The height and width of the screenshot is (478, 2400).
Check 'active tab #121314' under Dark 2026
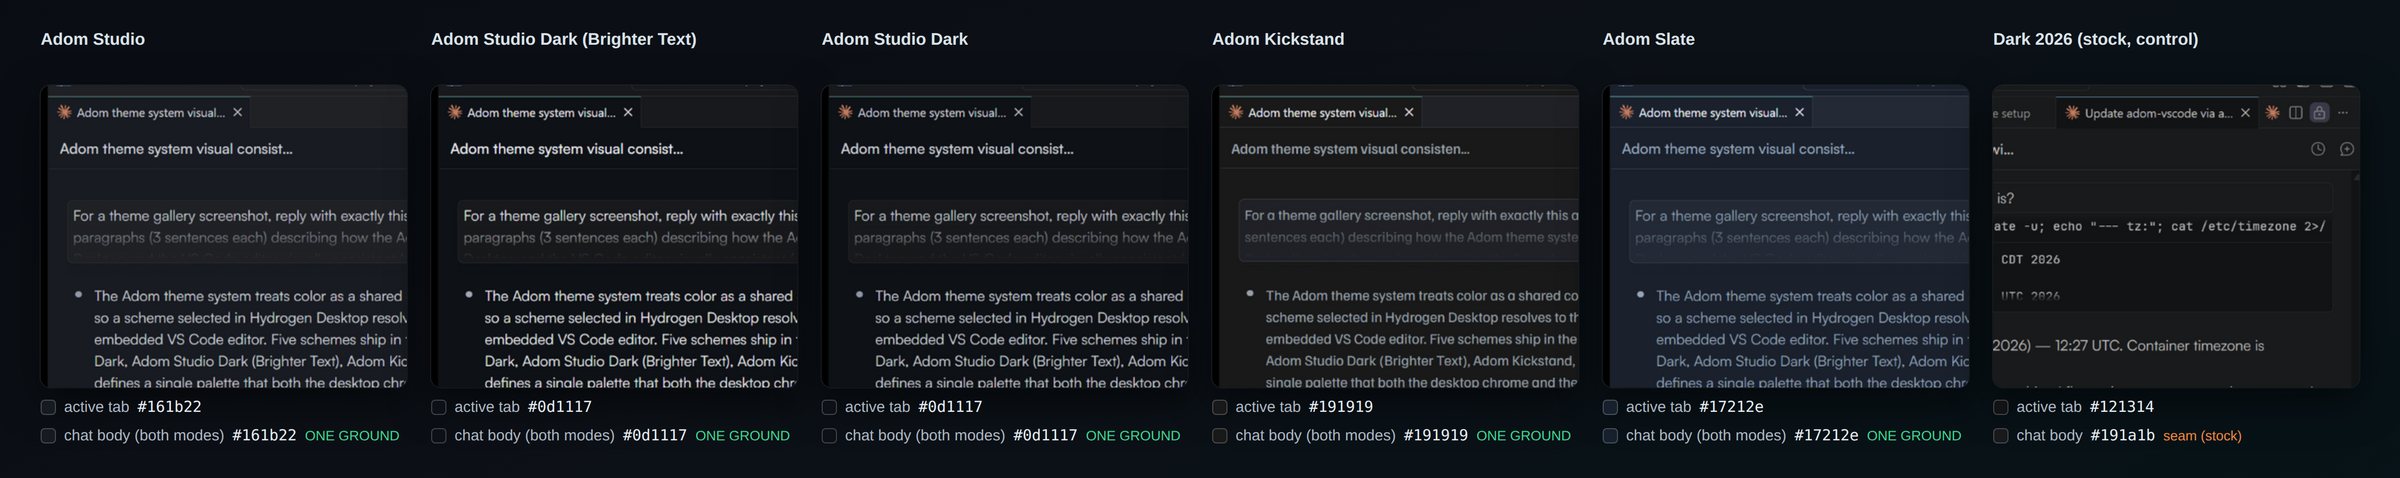point(2000,407)
